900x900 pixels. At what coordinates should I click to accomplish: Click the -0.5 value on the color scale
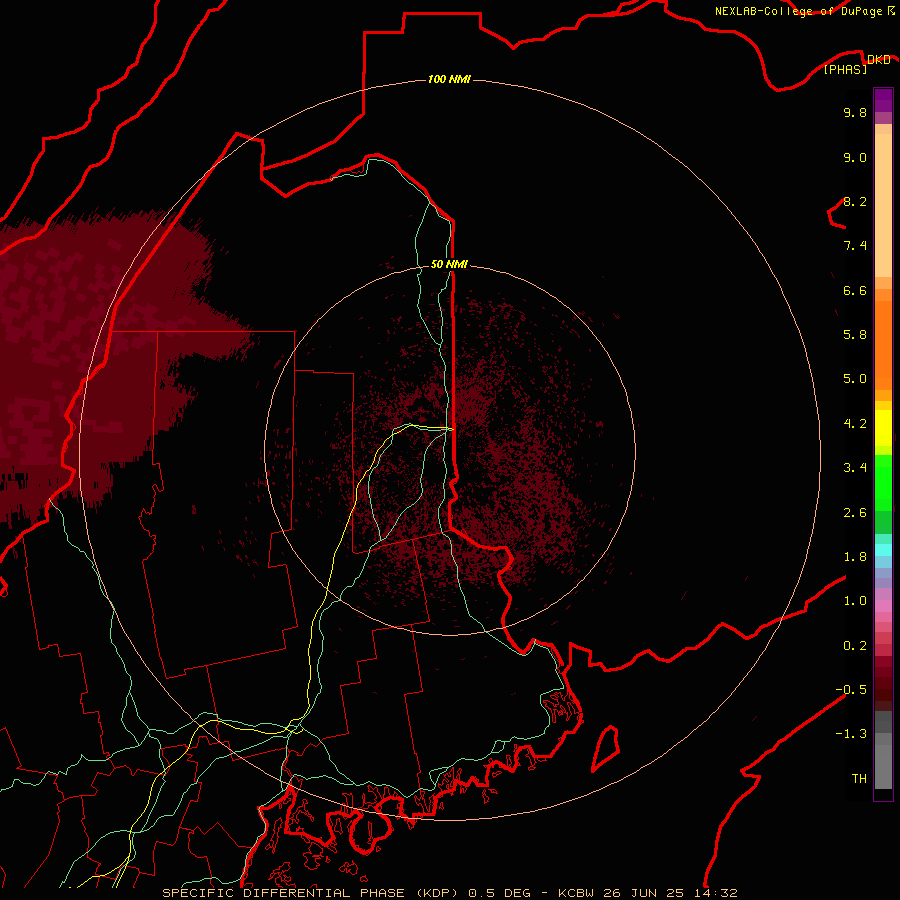pos(851,689)
